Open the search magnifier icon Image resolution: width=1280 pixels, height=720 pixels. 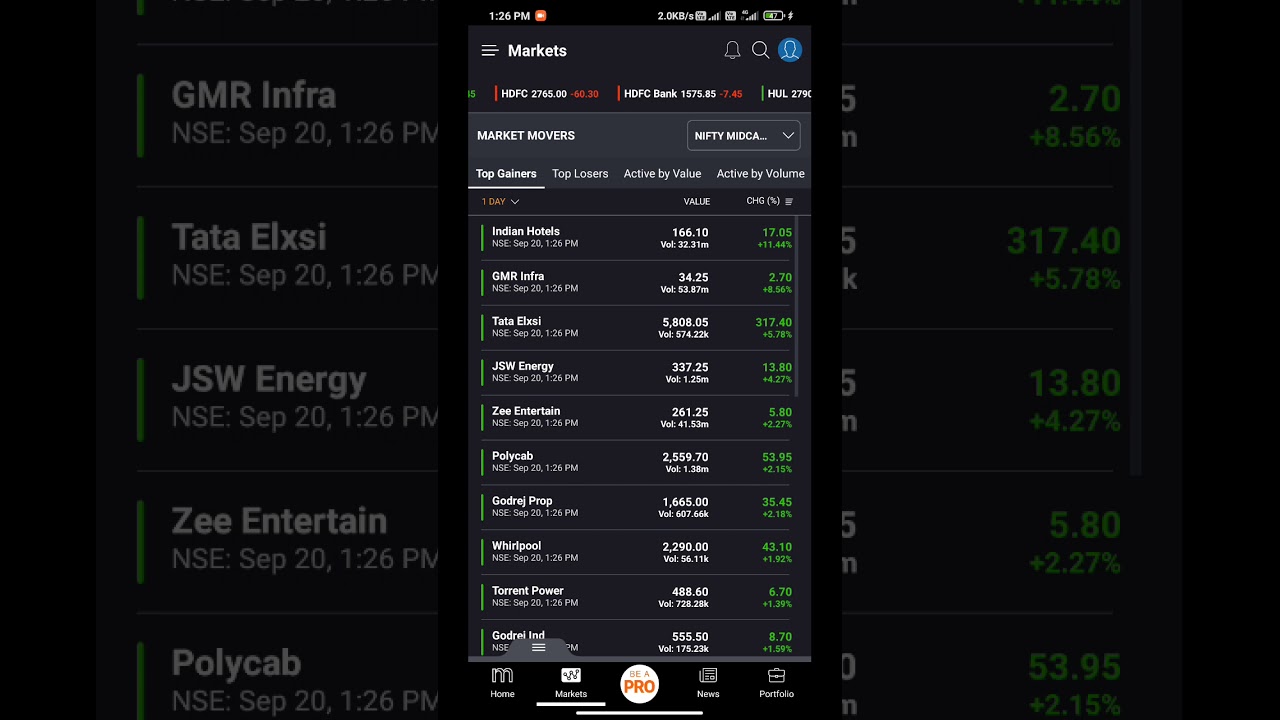[760, 50]
